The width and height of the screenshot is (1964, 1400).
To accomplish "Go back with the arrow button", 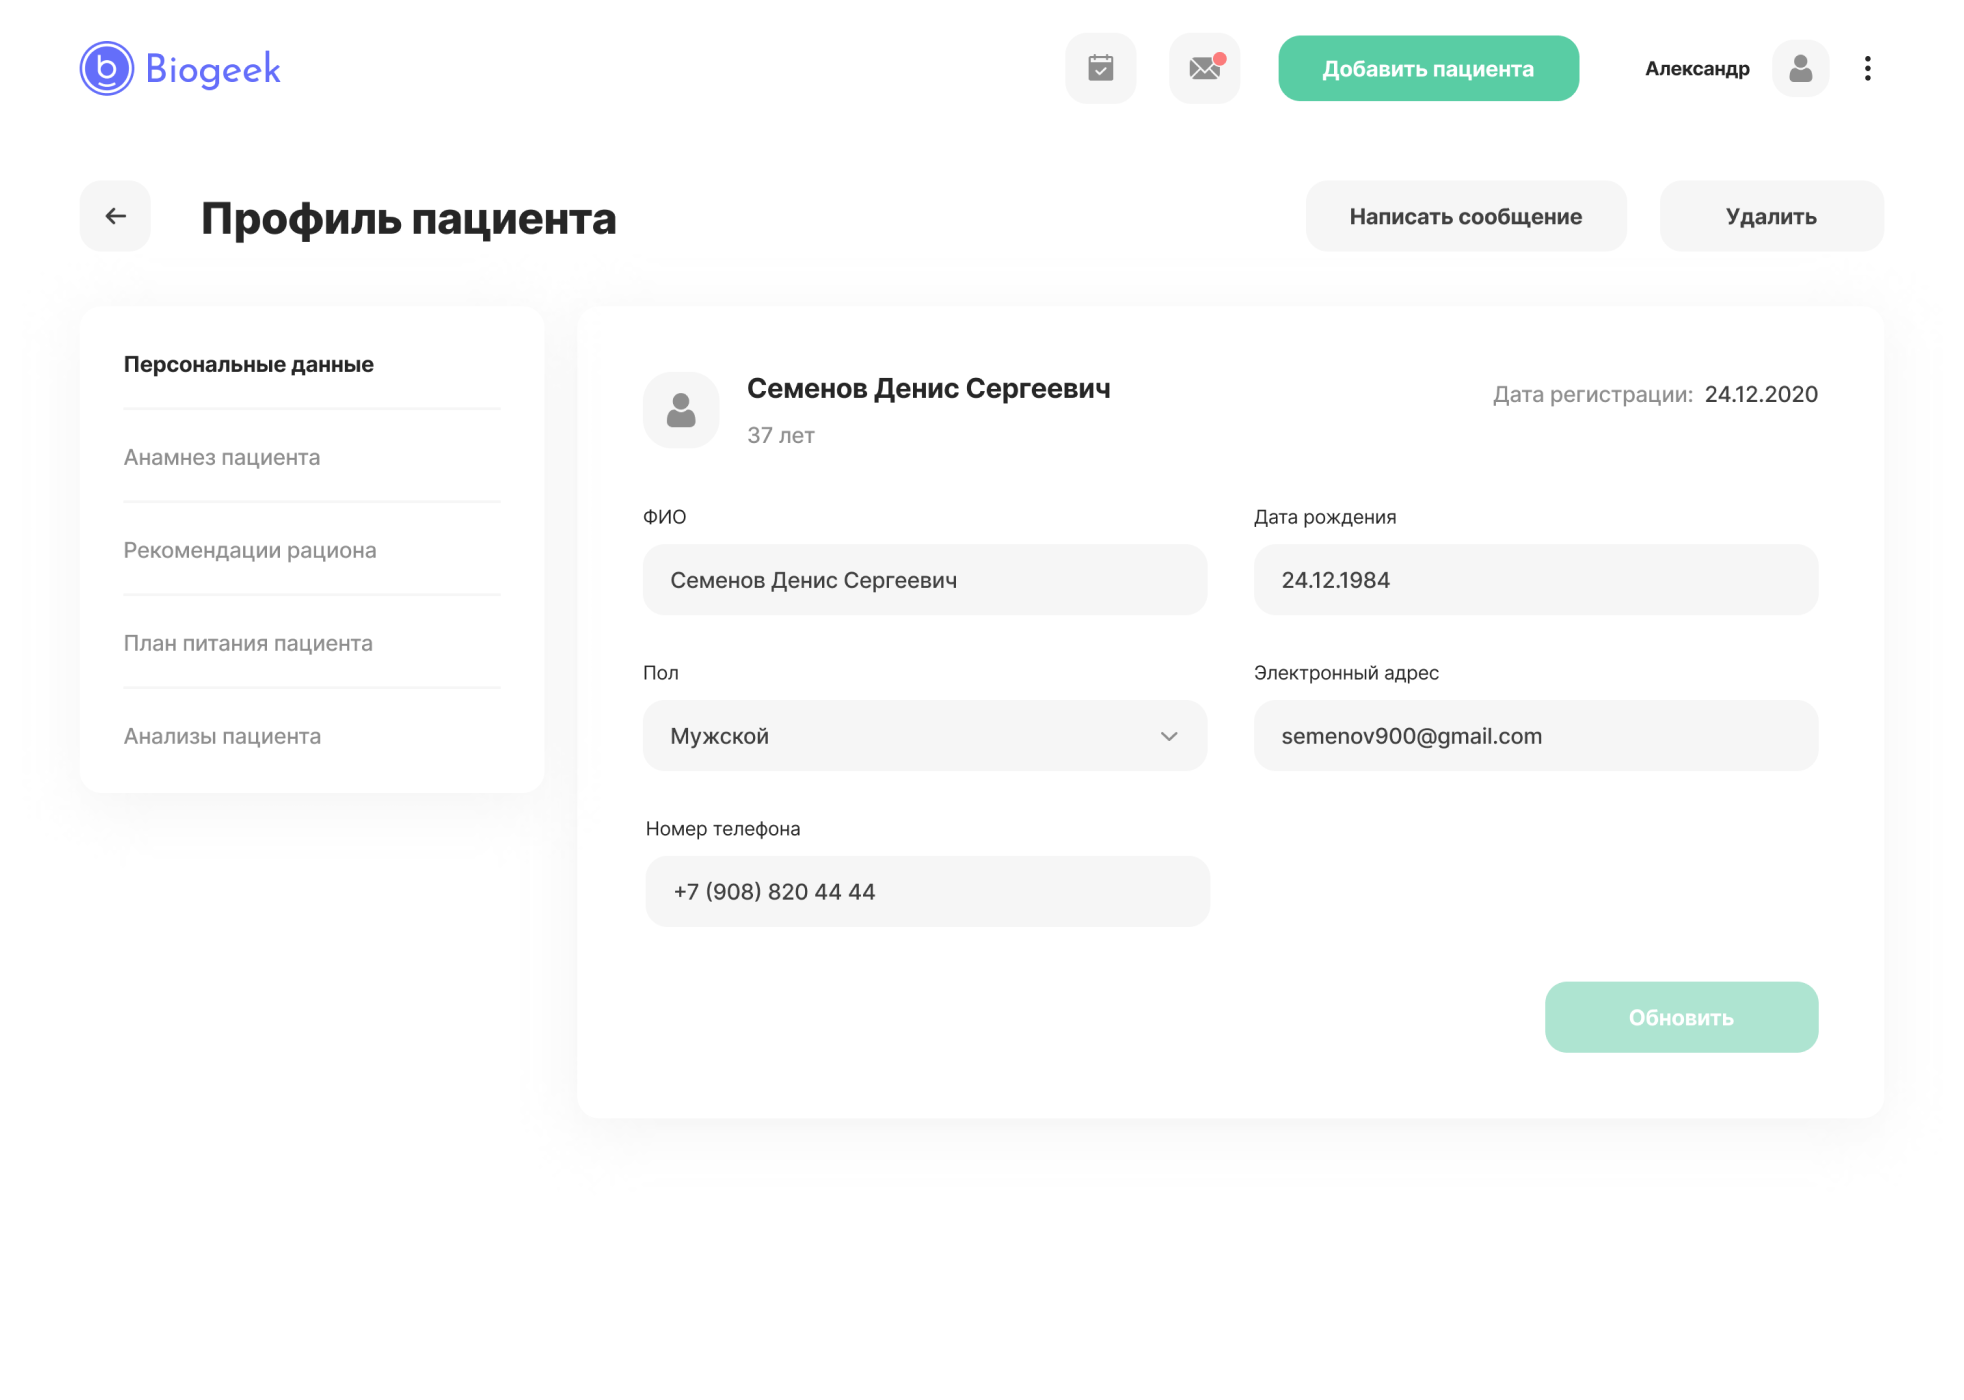I will pyautogui.click(x=115, y=216).
